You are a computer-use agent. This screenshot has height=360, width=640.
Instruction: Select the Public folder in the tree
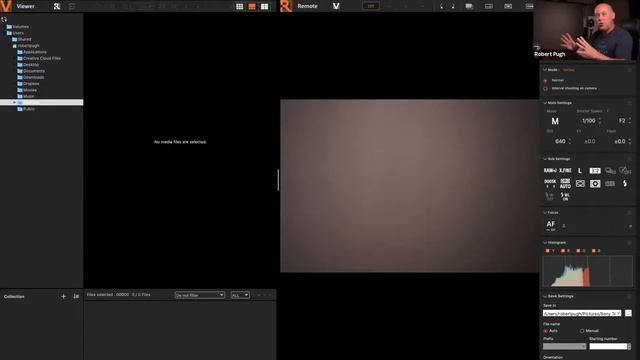tap(26, 109)
